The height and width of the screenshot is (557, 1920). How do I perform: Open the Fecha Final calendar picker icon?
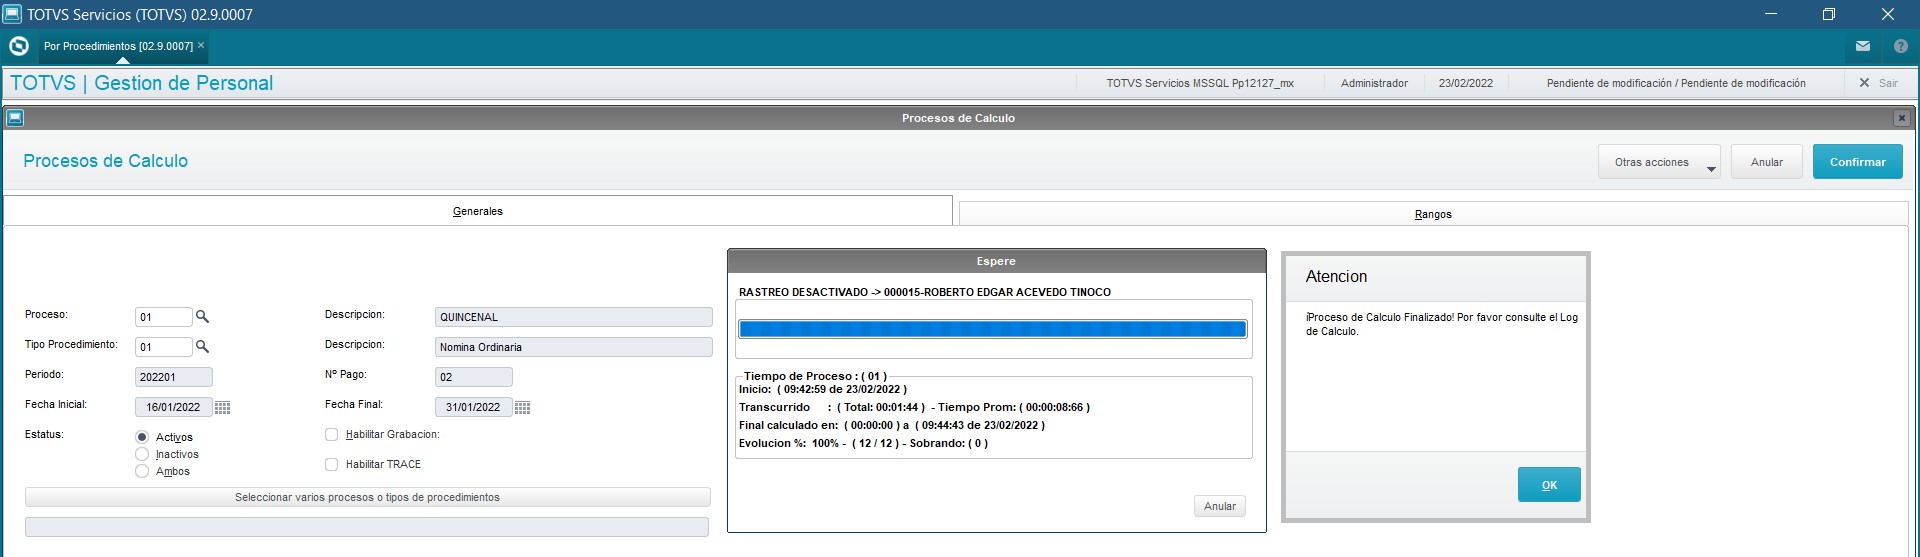click(523, 408)
